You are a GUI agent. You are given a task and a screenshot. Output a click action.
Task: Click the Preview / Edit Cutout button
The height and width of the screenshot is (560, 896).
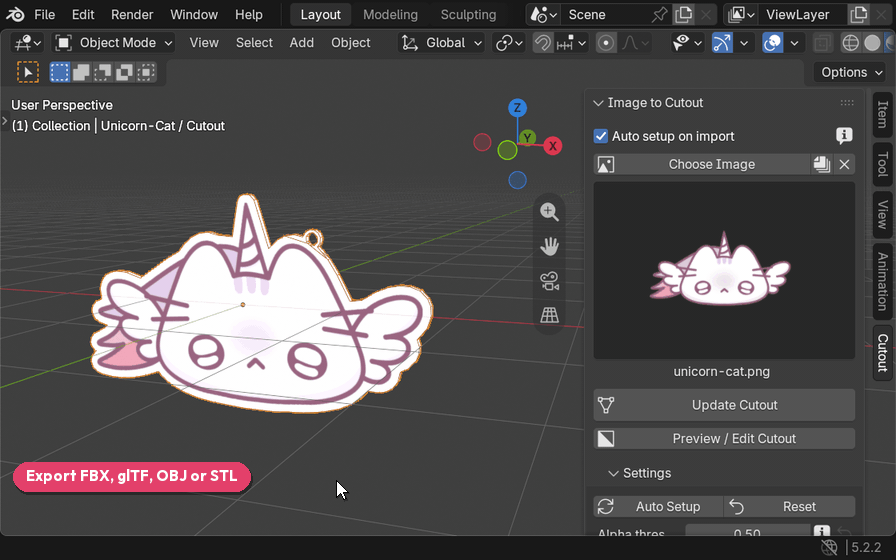[724, 439]
